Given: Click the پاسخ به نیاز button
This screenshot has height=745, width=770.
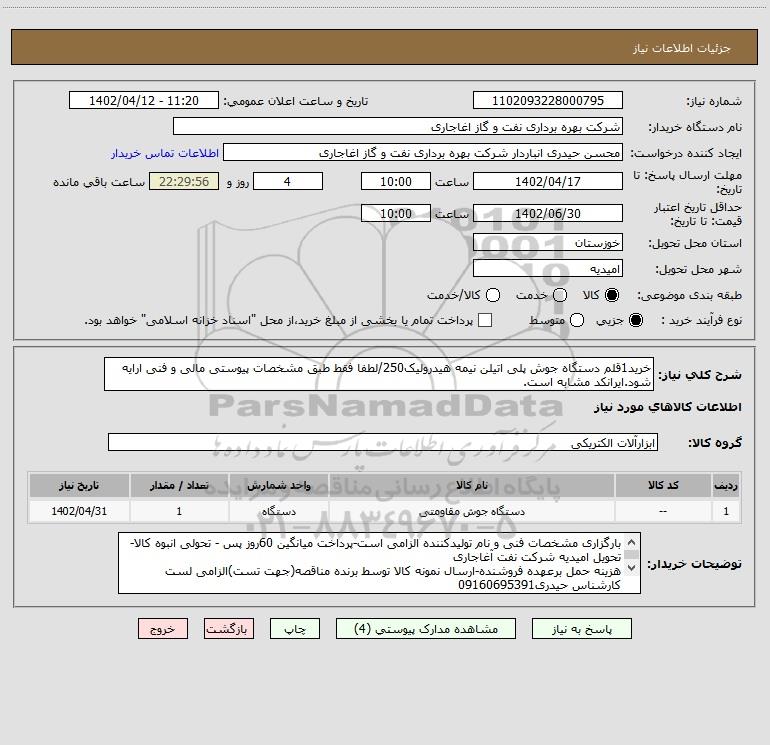Looking at the screenshot, I should 581,629.
